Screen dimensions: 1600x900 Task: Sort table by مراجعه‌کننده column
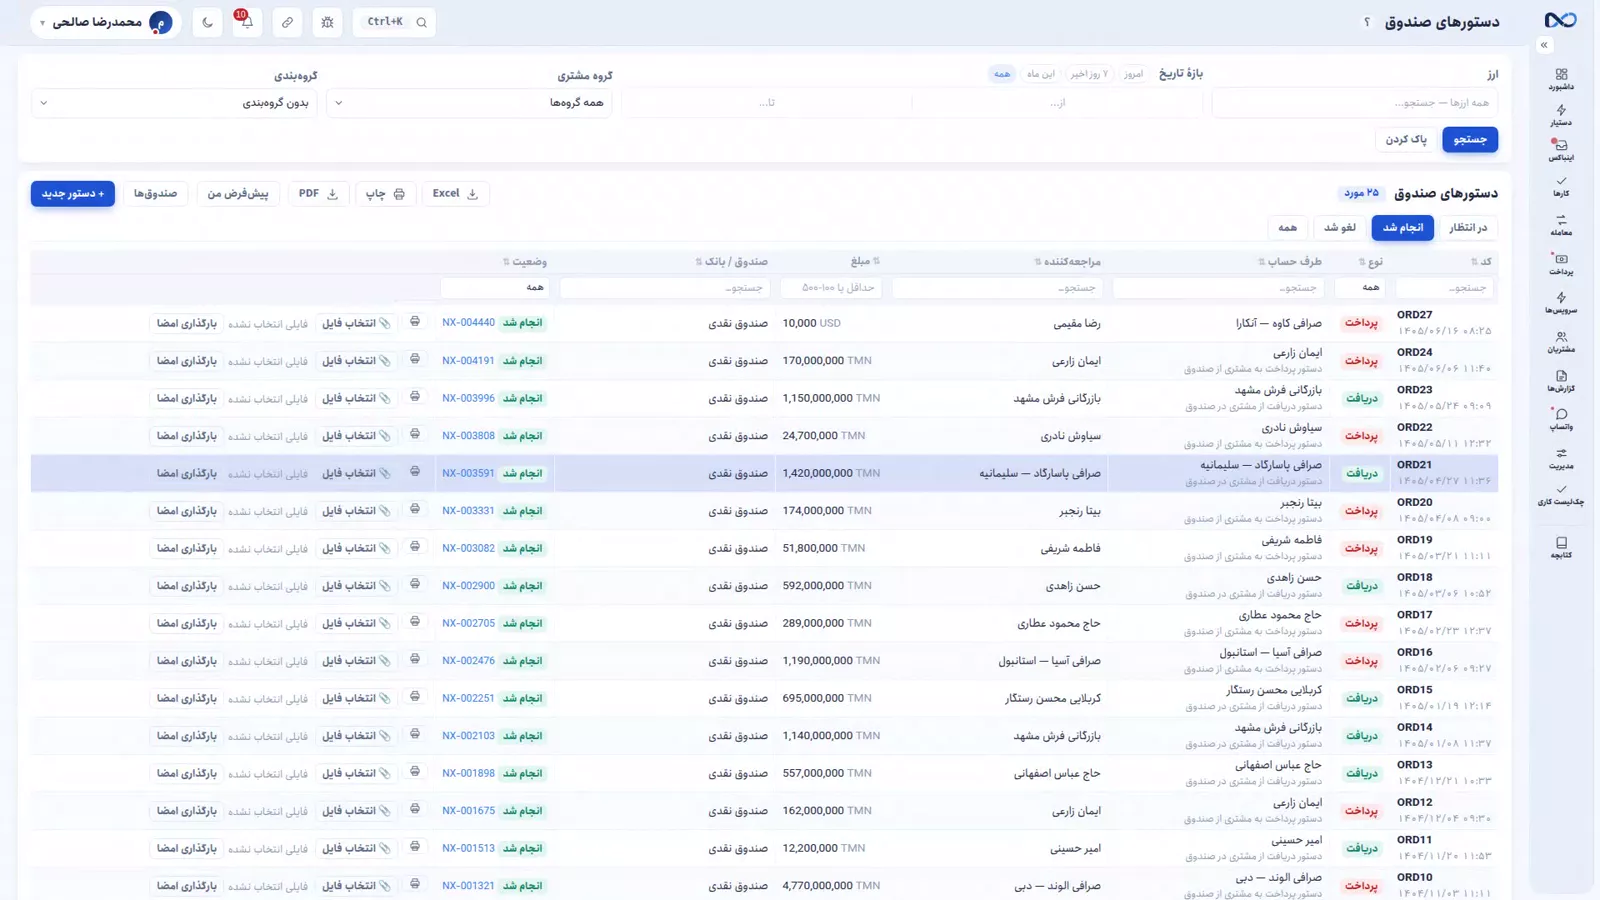pyautogui.click(x=1067, y=262)
